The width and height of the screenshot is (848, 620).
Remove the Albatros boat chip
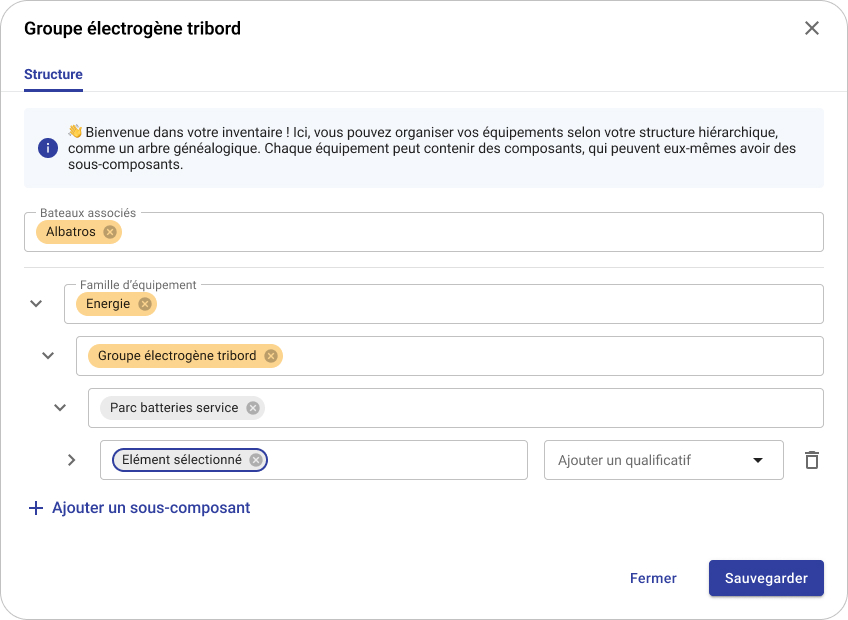(109, 231)
